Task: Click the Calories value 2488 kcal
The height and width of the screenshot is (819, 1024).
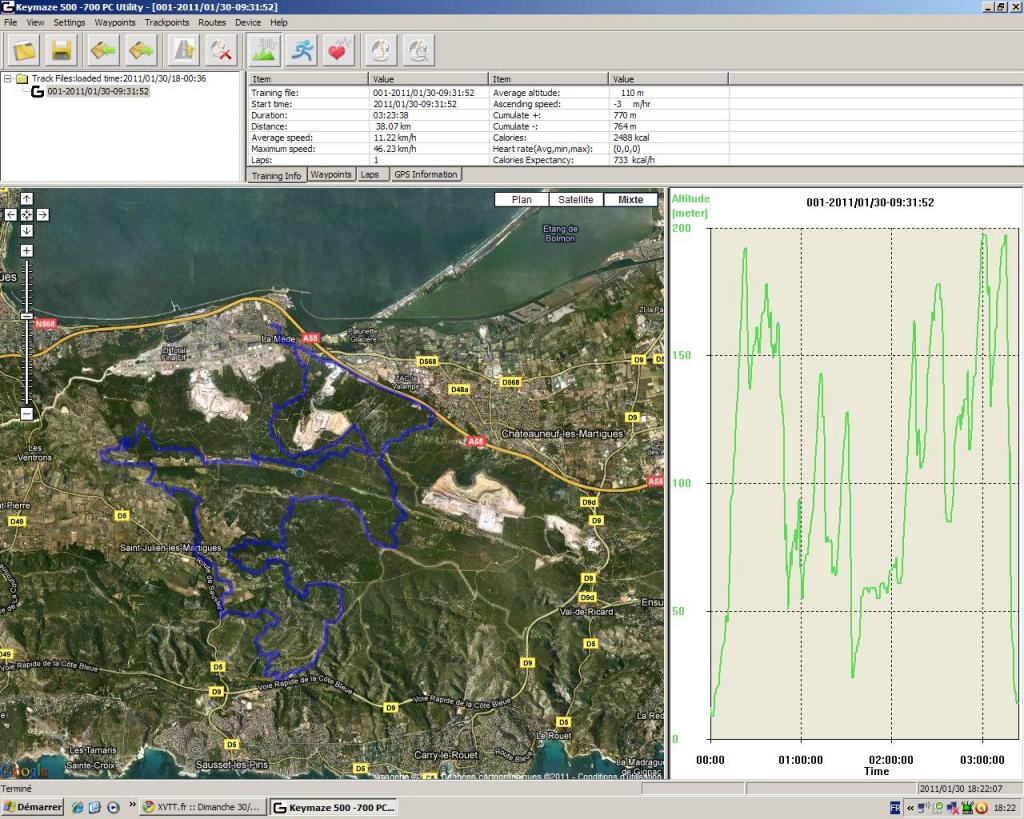Action: [x=632, y=138]
